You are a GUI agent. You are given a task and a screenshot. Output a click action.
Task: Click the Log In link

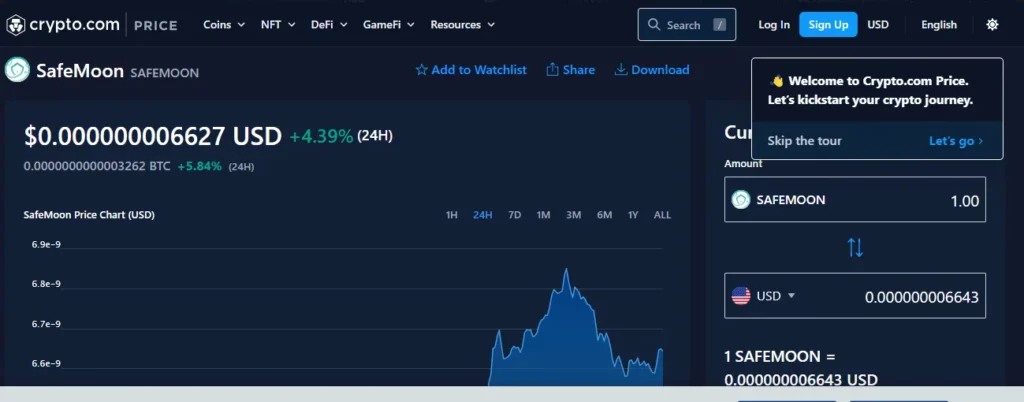pyautogui.click(x=774, y=25)
